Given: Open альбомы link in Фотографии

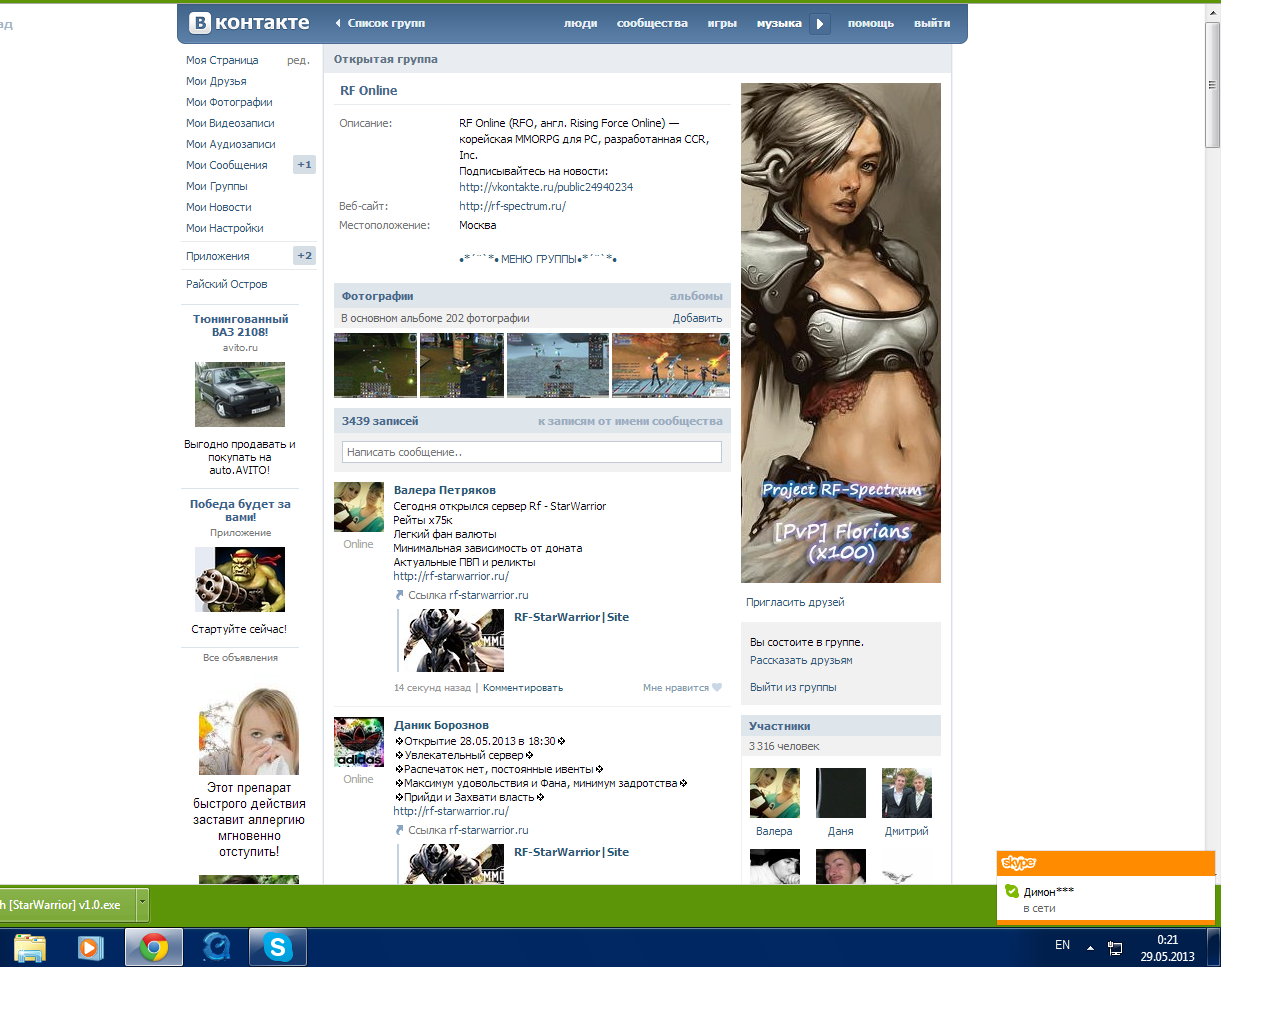Looking at the screenshot, I should [696, 296].
